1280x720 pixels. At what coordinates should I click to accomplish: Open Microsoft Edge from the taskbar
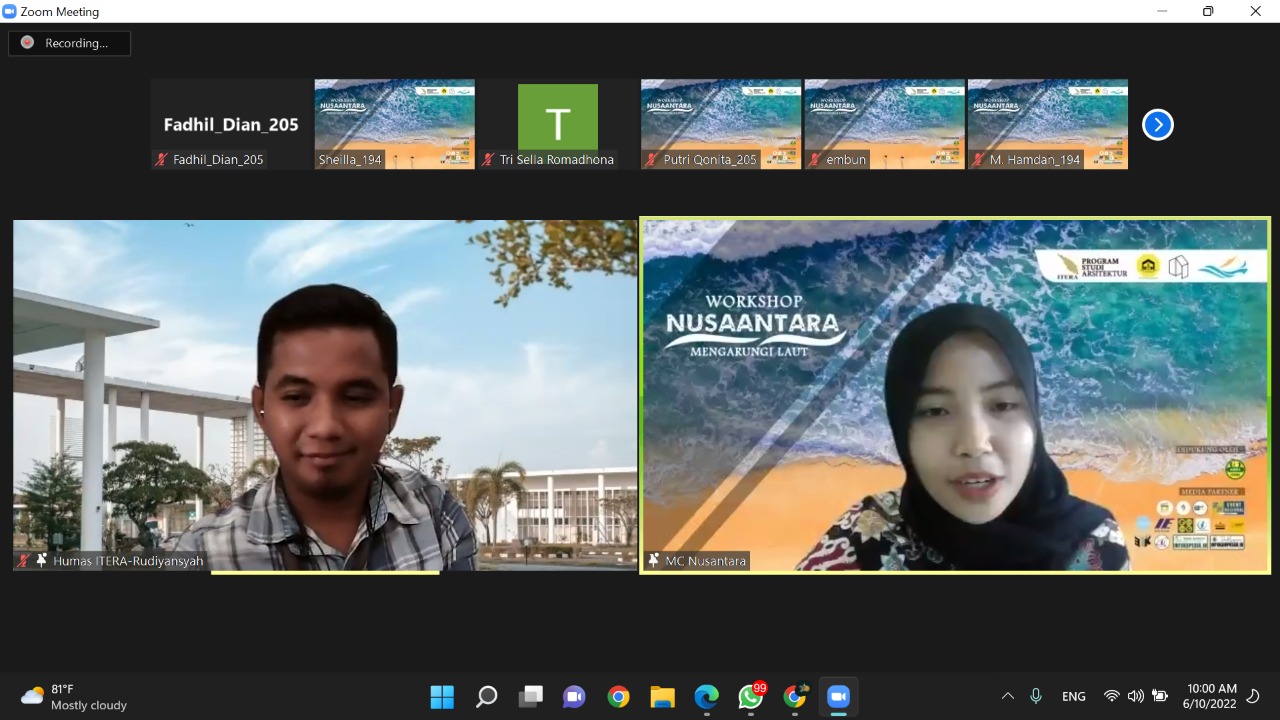coord(706,696)
